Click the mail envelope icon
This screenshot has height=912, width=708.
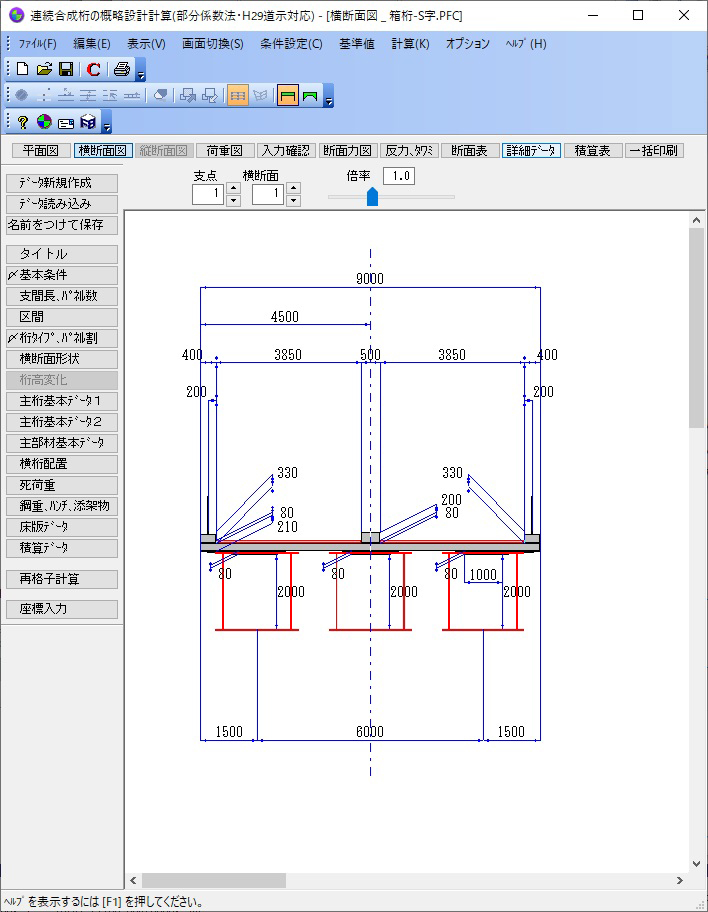click(x=66, y=122)
